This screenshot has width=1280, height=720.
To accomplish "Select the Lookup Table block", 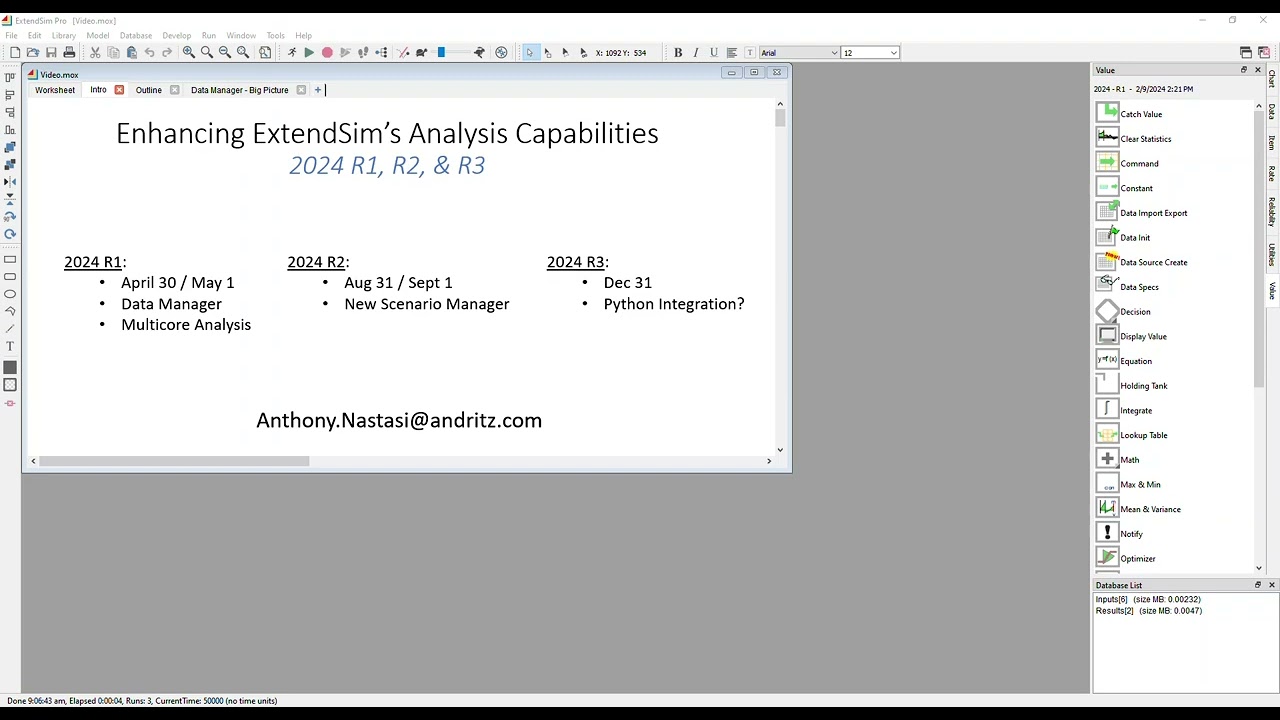I will pos(1144,435).
